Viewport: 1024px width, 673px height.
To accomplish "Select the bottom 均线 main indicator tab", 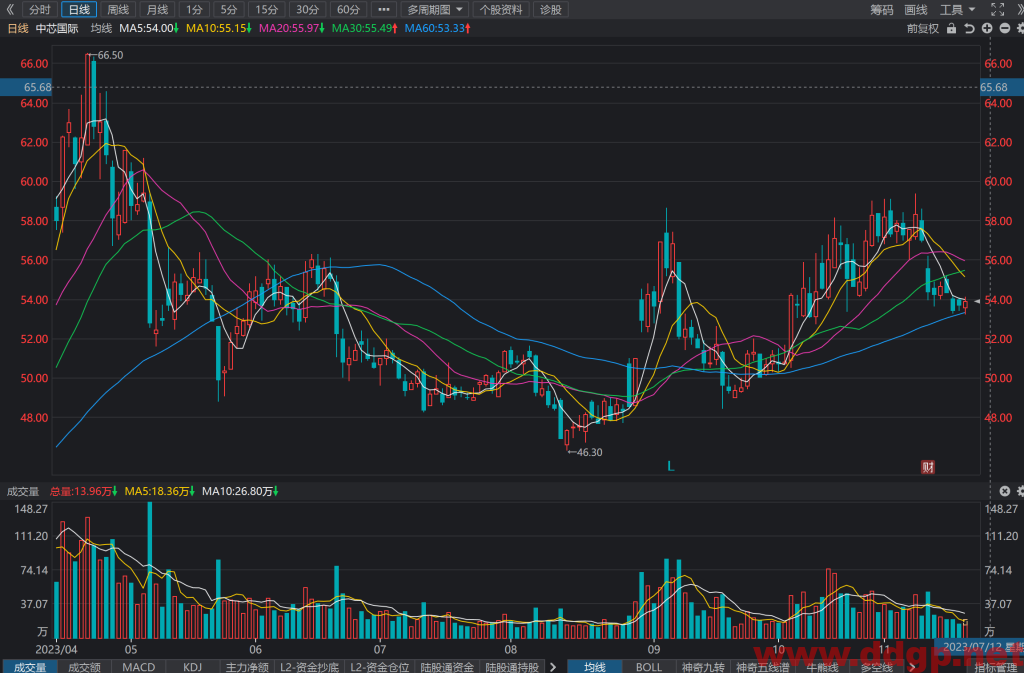I will point(594,666).
